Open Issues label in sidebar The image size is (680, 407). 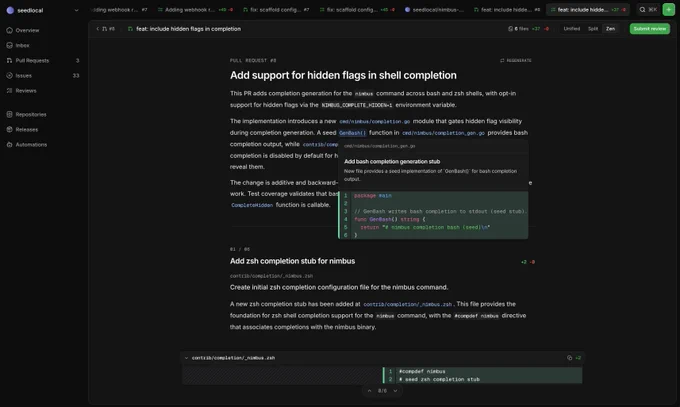point(24,75)
